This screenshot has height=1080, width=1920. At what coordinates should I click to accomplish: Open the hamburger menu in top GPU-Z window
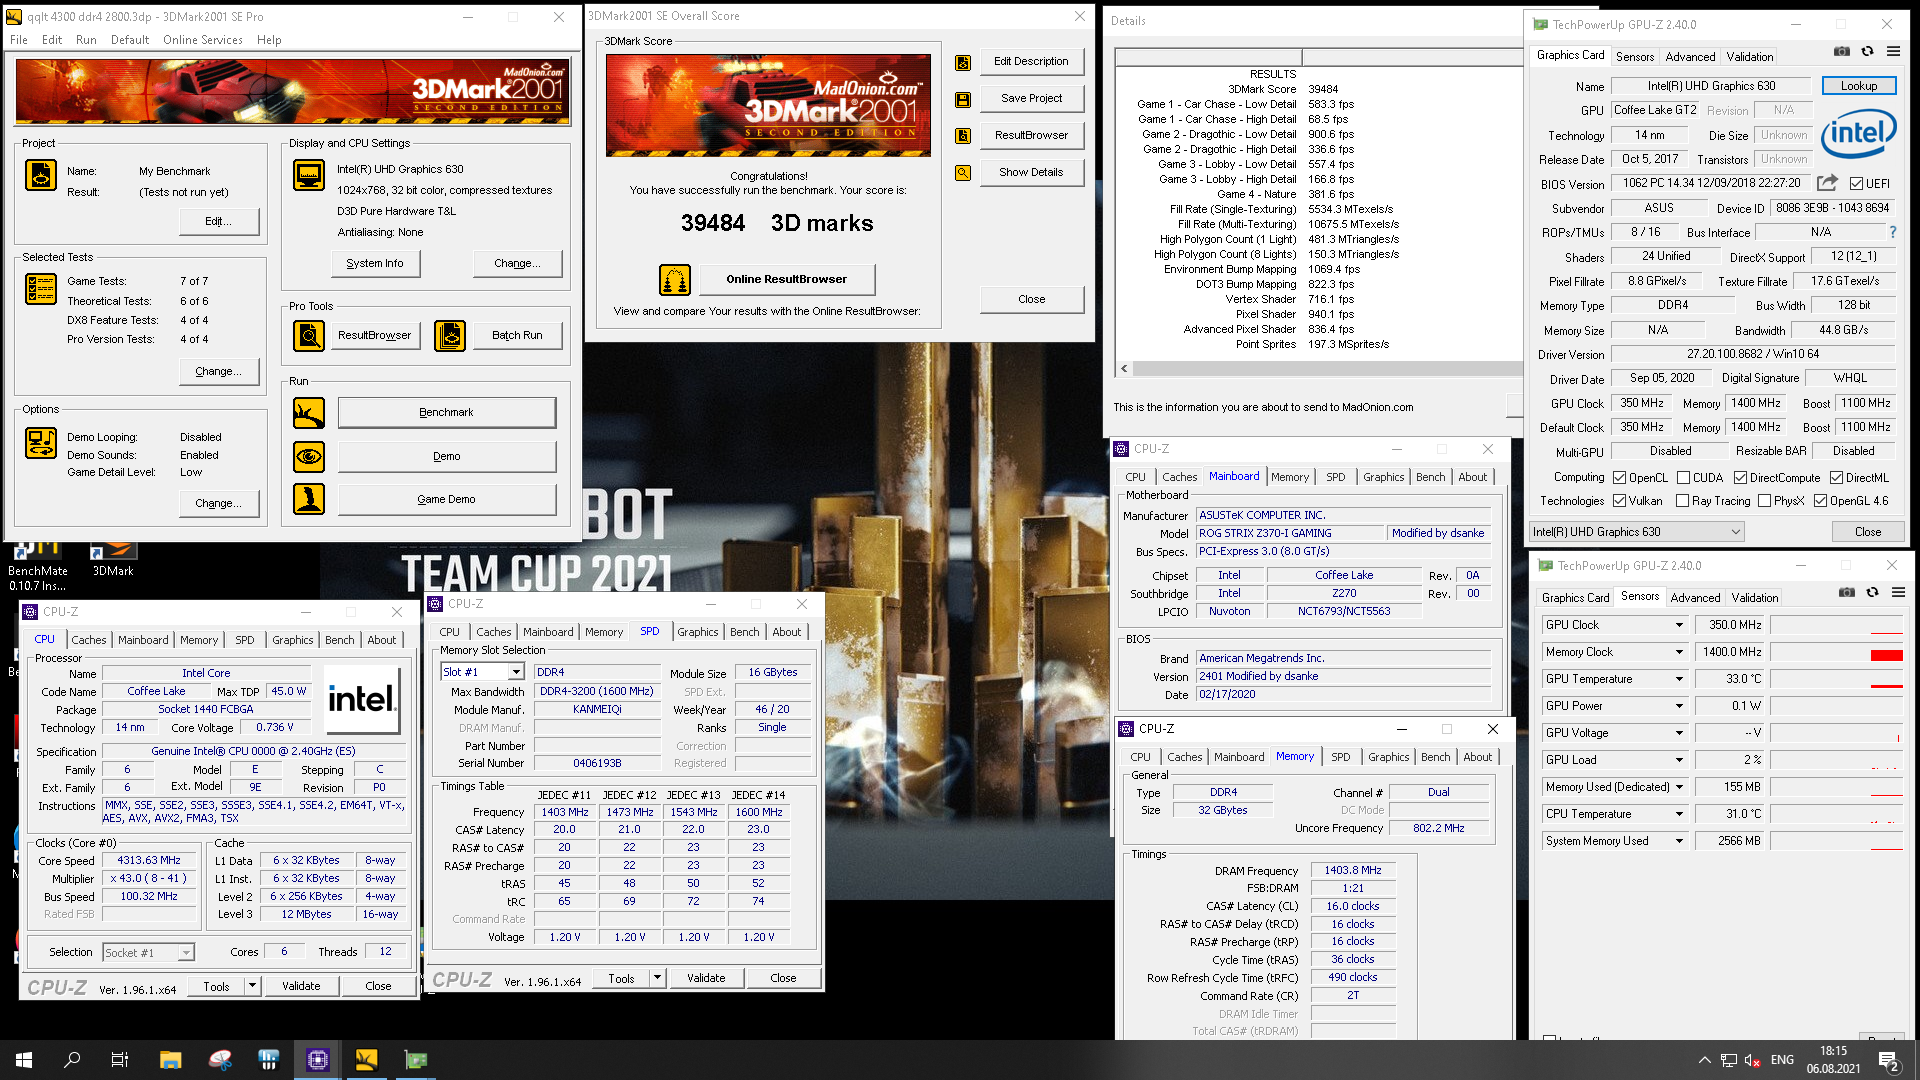1893,52
